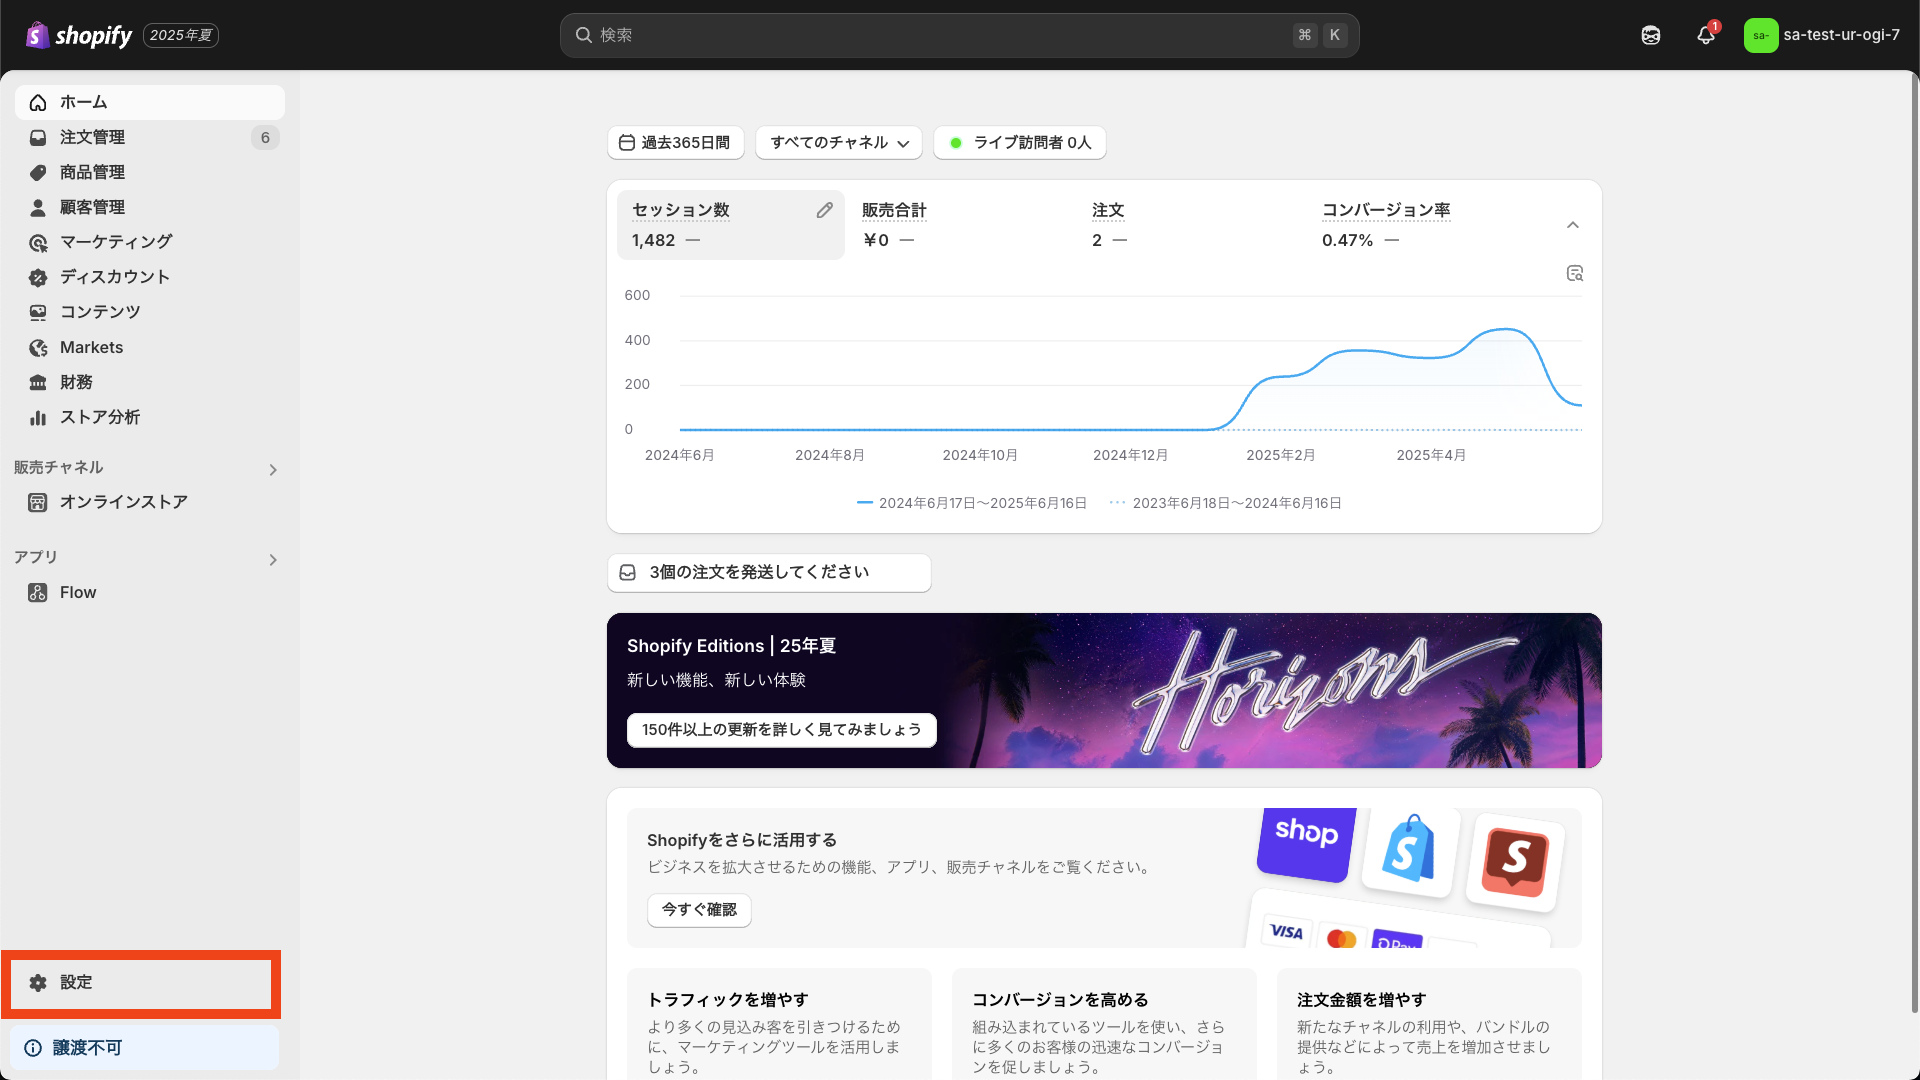
Task: Open notifications via the bell icon
Action: tap(1705, 35)
